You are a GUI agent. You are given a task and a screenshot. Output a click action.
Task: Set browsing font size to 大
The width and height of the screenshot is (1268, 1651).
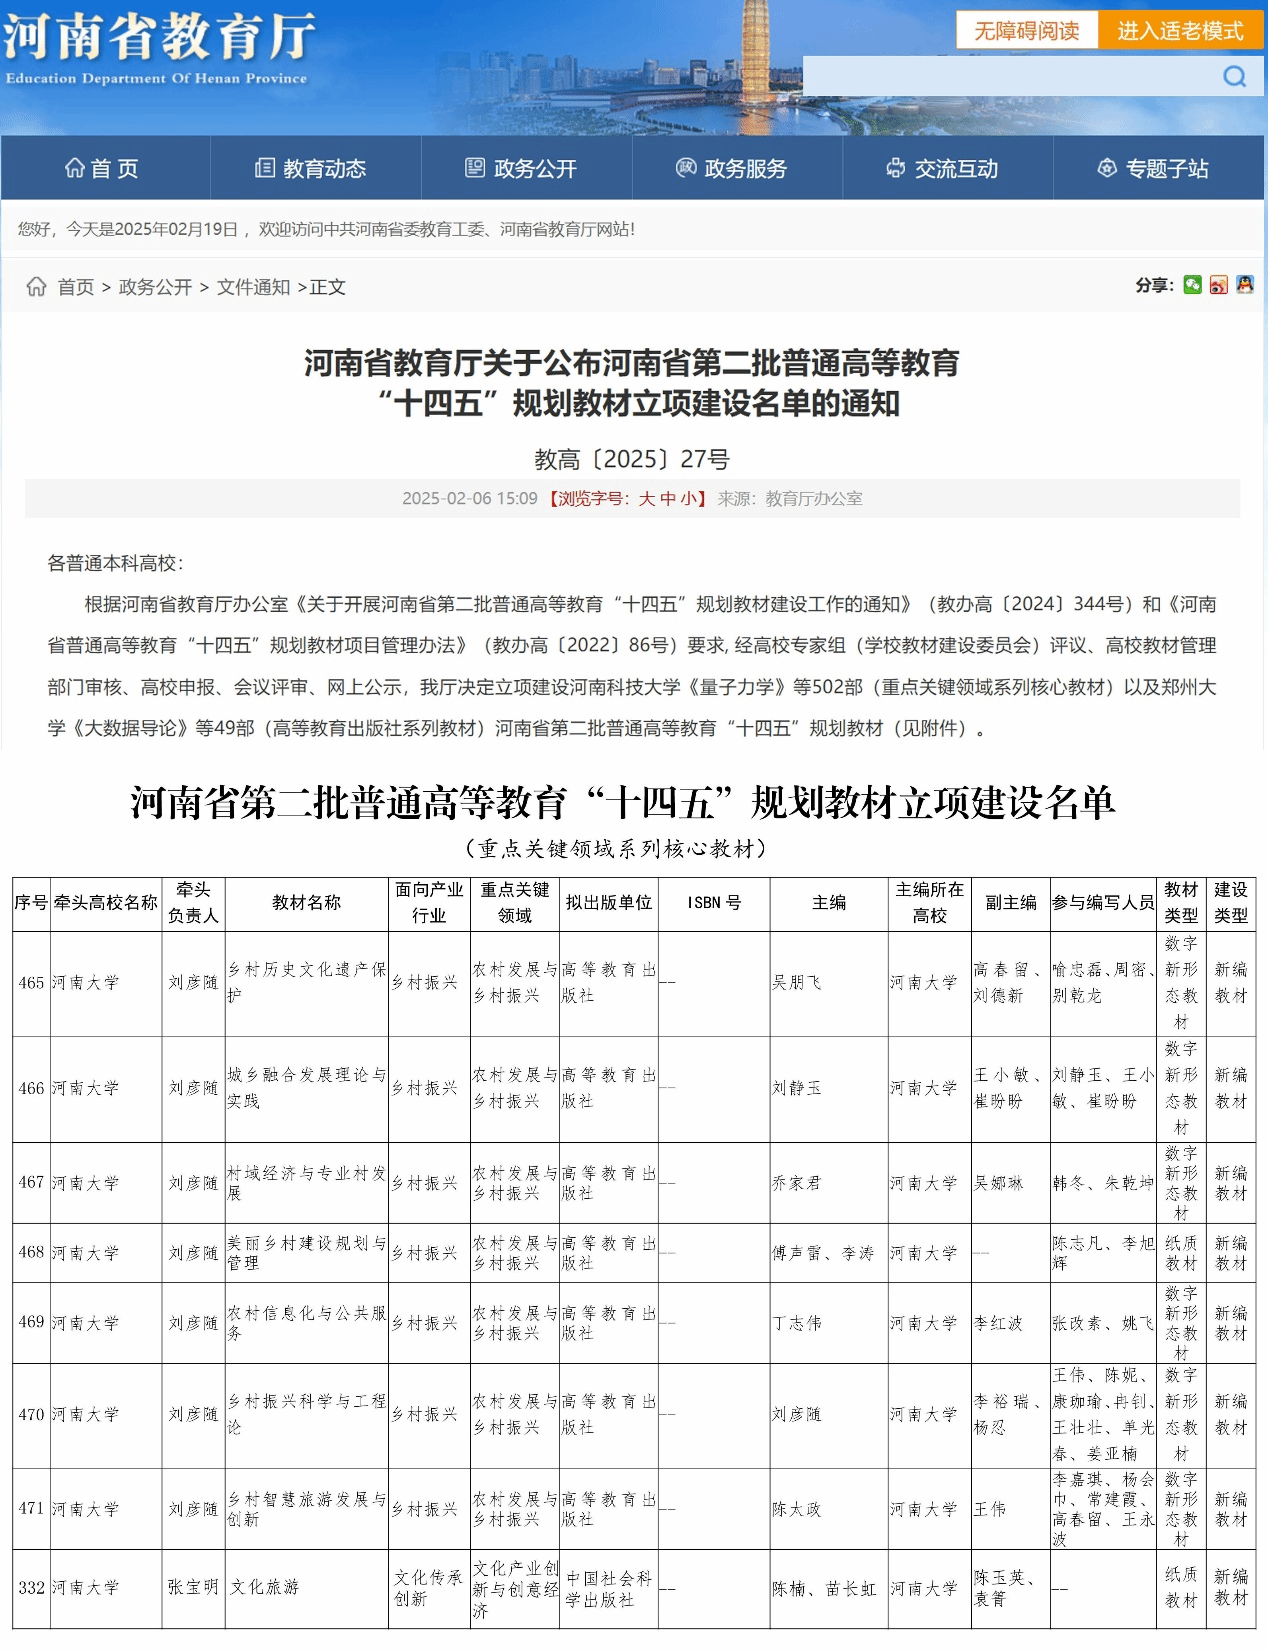[x=647, y=499]
